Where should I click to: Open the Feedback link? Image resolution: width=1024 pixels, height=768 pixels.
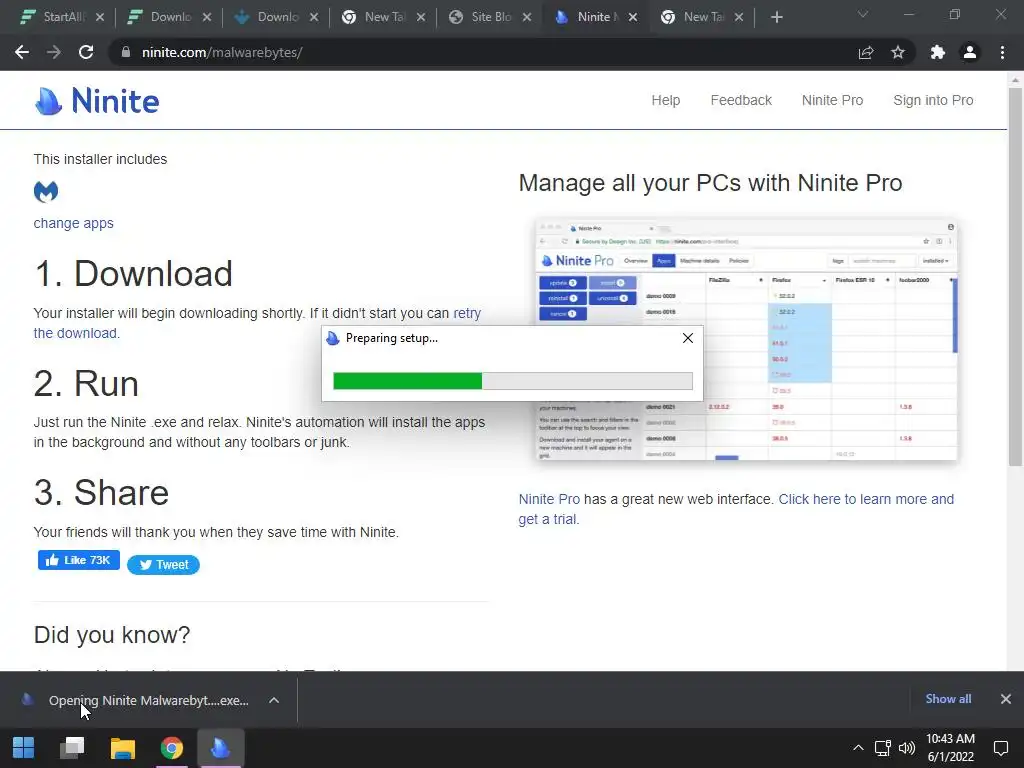[741, 101]
